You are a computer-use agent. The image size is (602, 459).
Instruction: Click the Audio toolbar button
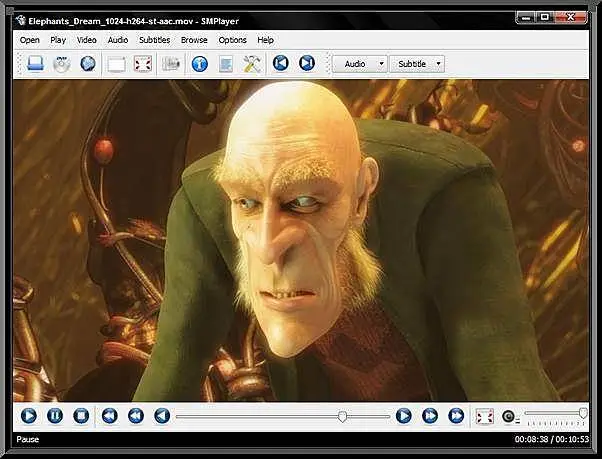pyautogui.click(x=355, y=64)
